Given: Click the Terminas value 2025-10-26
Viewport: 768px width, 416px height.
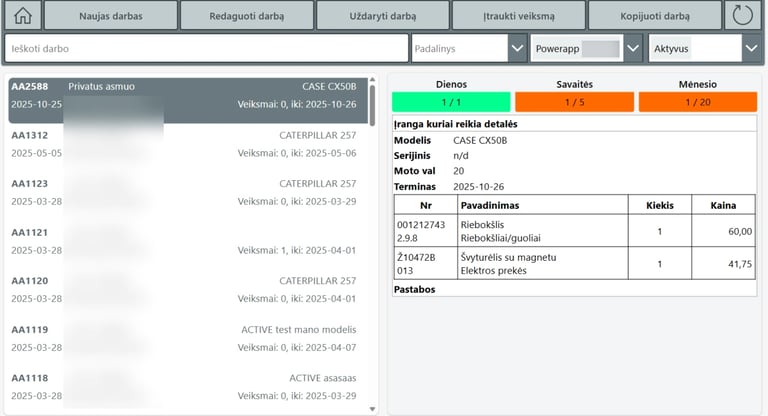Looking at the screenshot, I should (478, 187).
